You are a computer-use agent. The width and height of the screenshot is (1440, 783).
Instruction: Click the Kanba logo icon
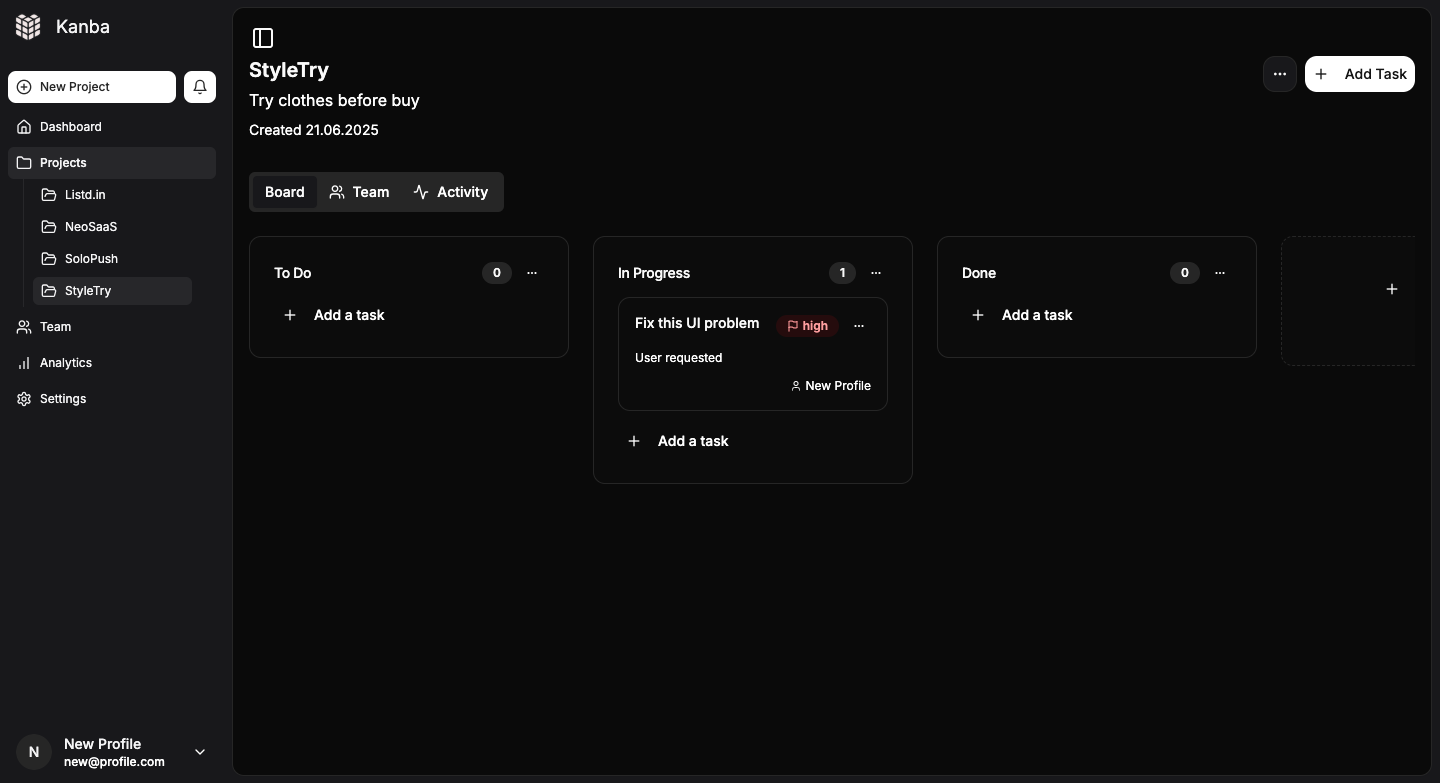[x=28, y=27]
